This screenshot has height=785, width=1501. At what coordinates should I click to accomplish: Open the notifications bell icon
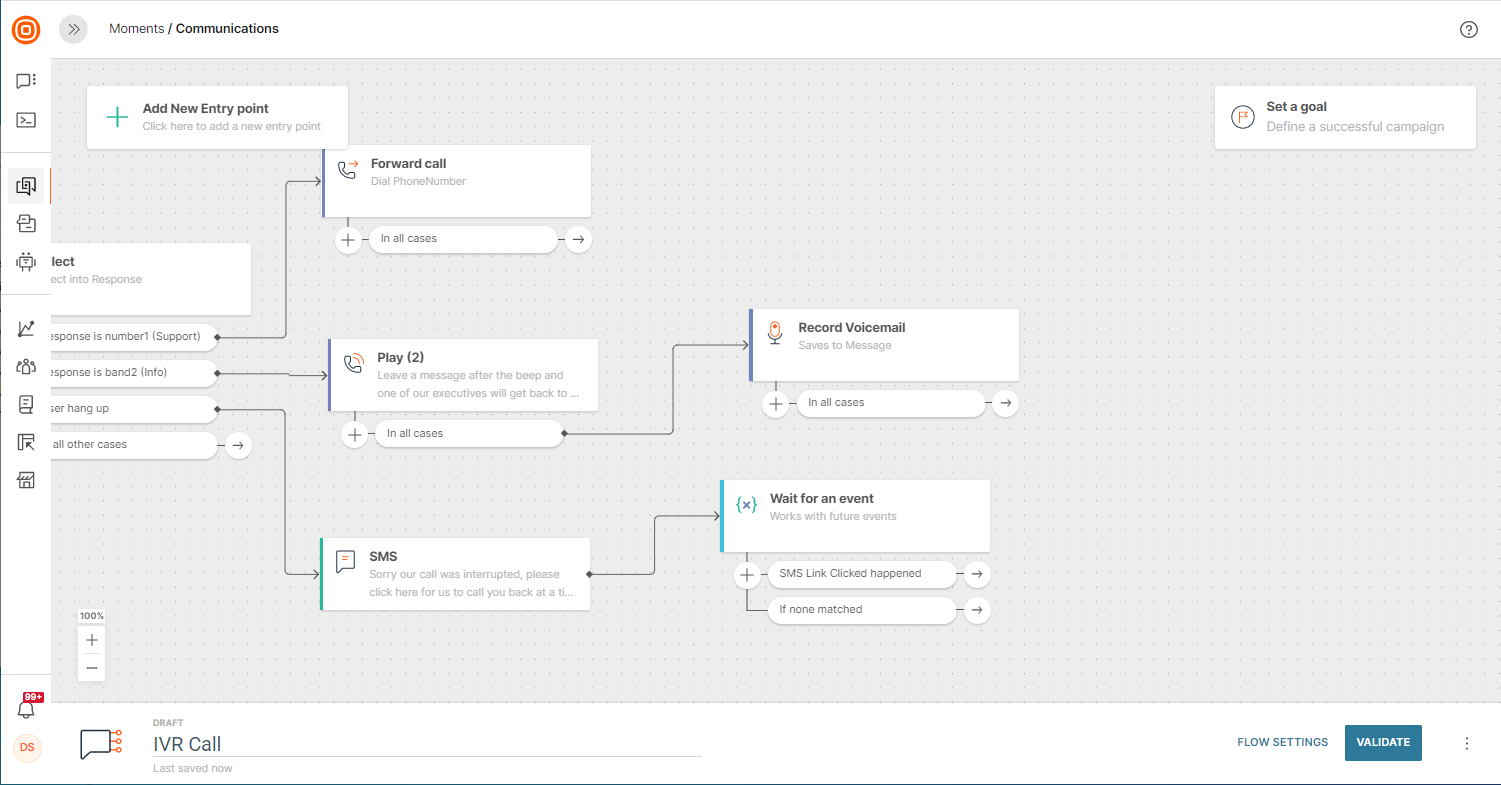tap(27, 709)
